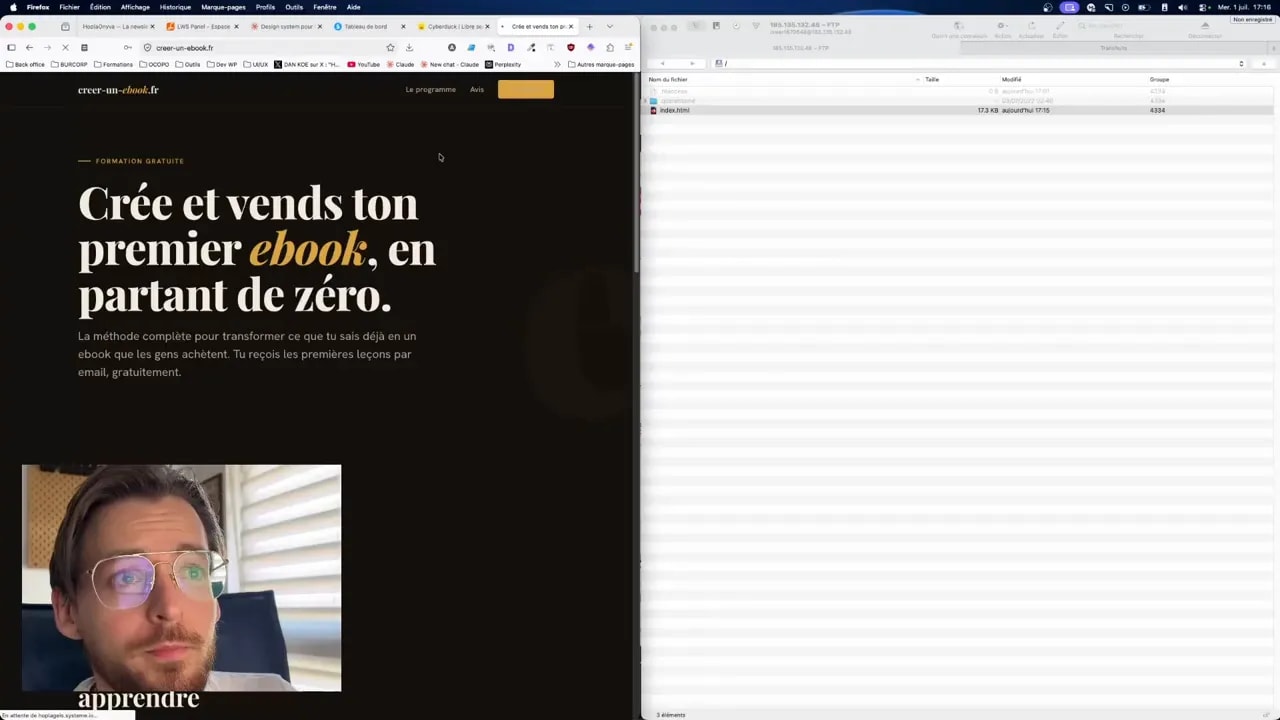Sort by Nom du fichier column

783,79
